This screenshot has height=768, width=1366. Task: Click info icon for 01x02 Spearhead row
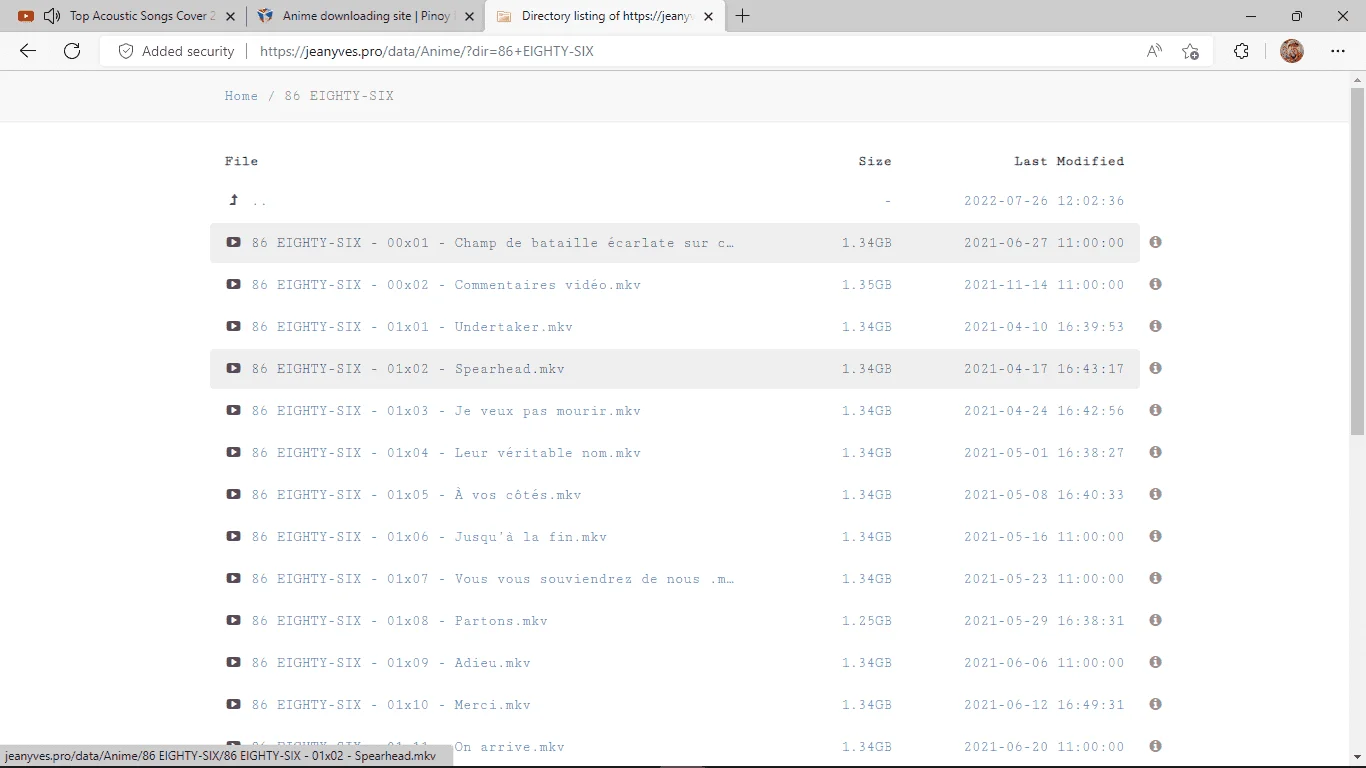click(1155, 368)
